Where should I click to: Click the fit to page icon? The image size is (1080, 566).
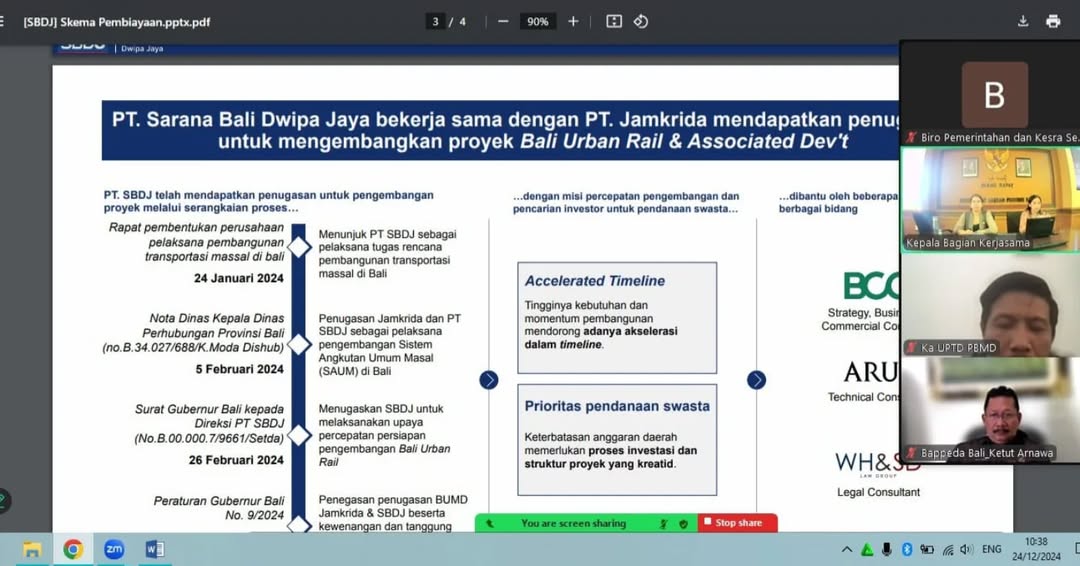click(614, 21)
